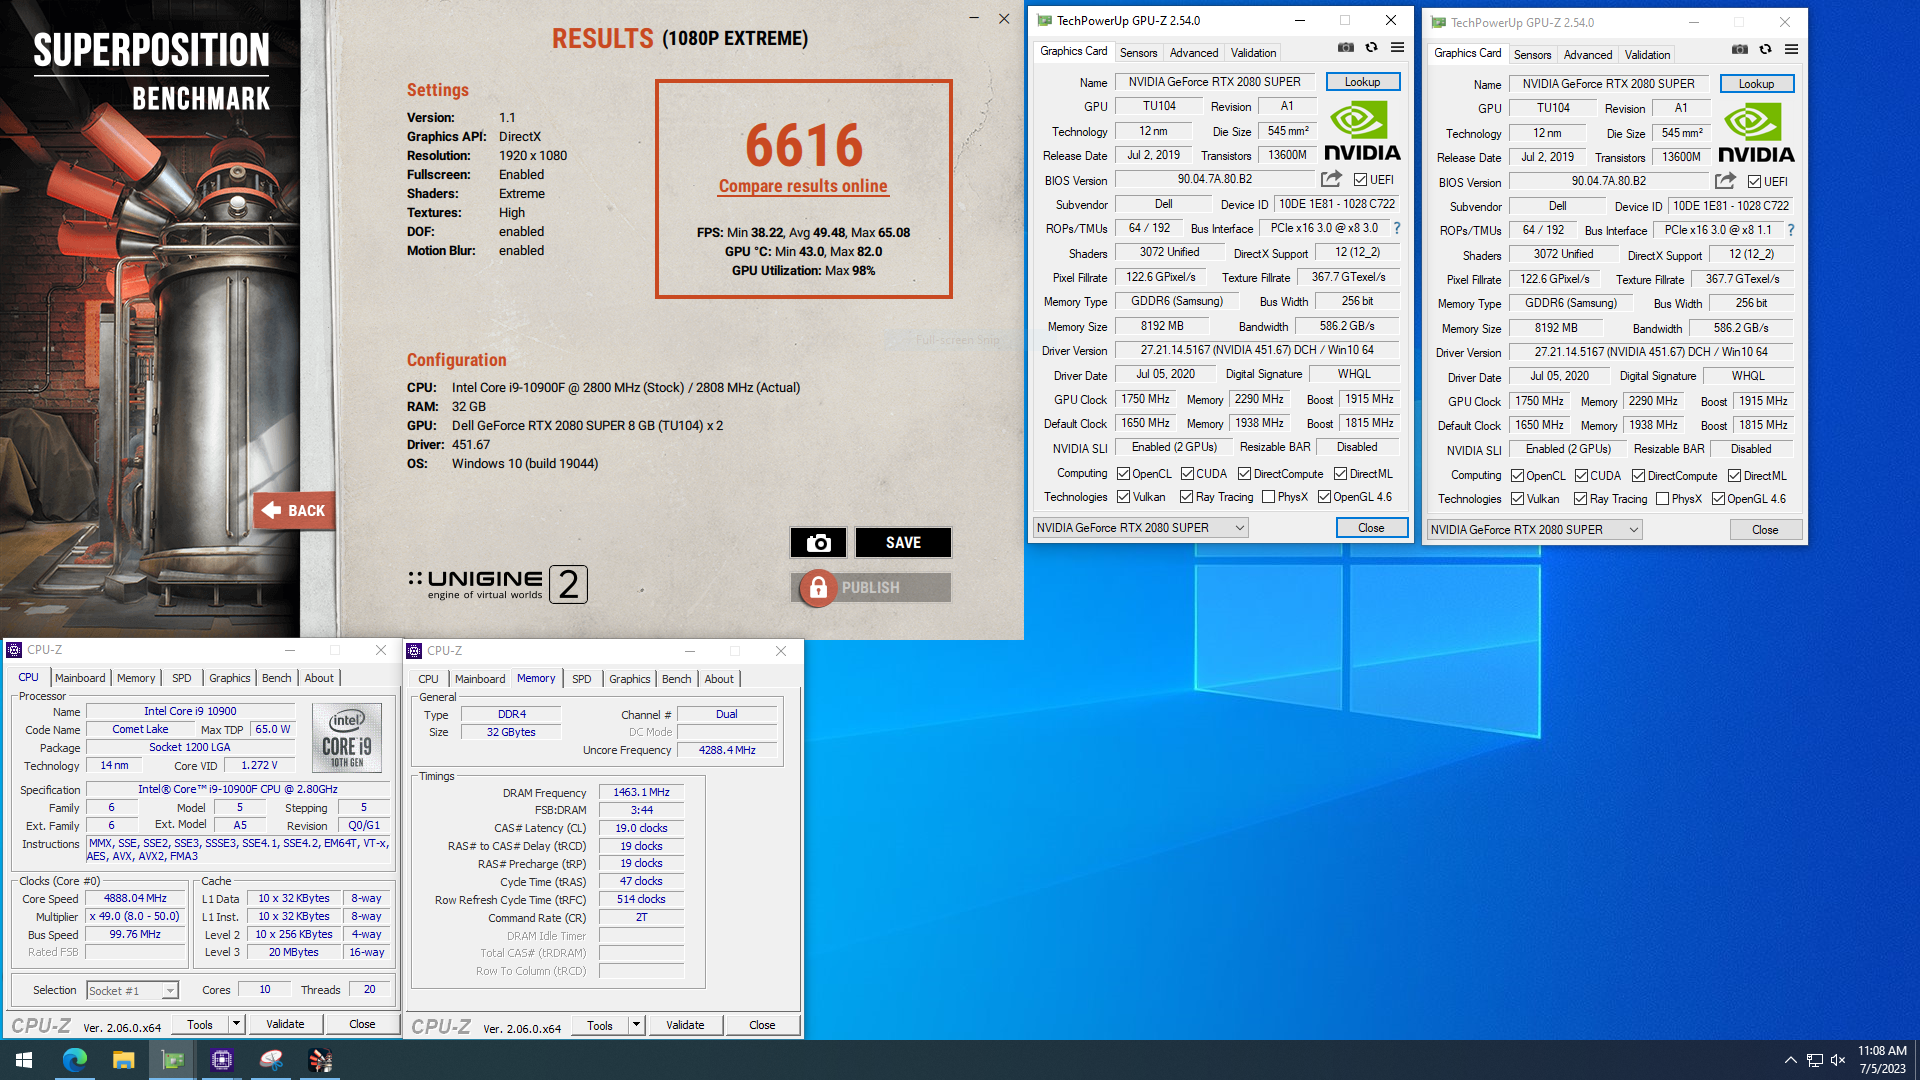Click GPU-Z taskbar icon
Viewport: 1920px width, 1080px height.
coord(173,1060)
